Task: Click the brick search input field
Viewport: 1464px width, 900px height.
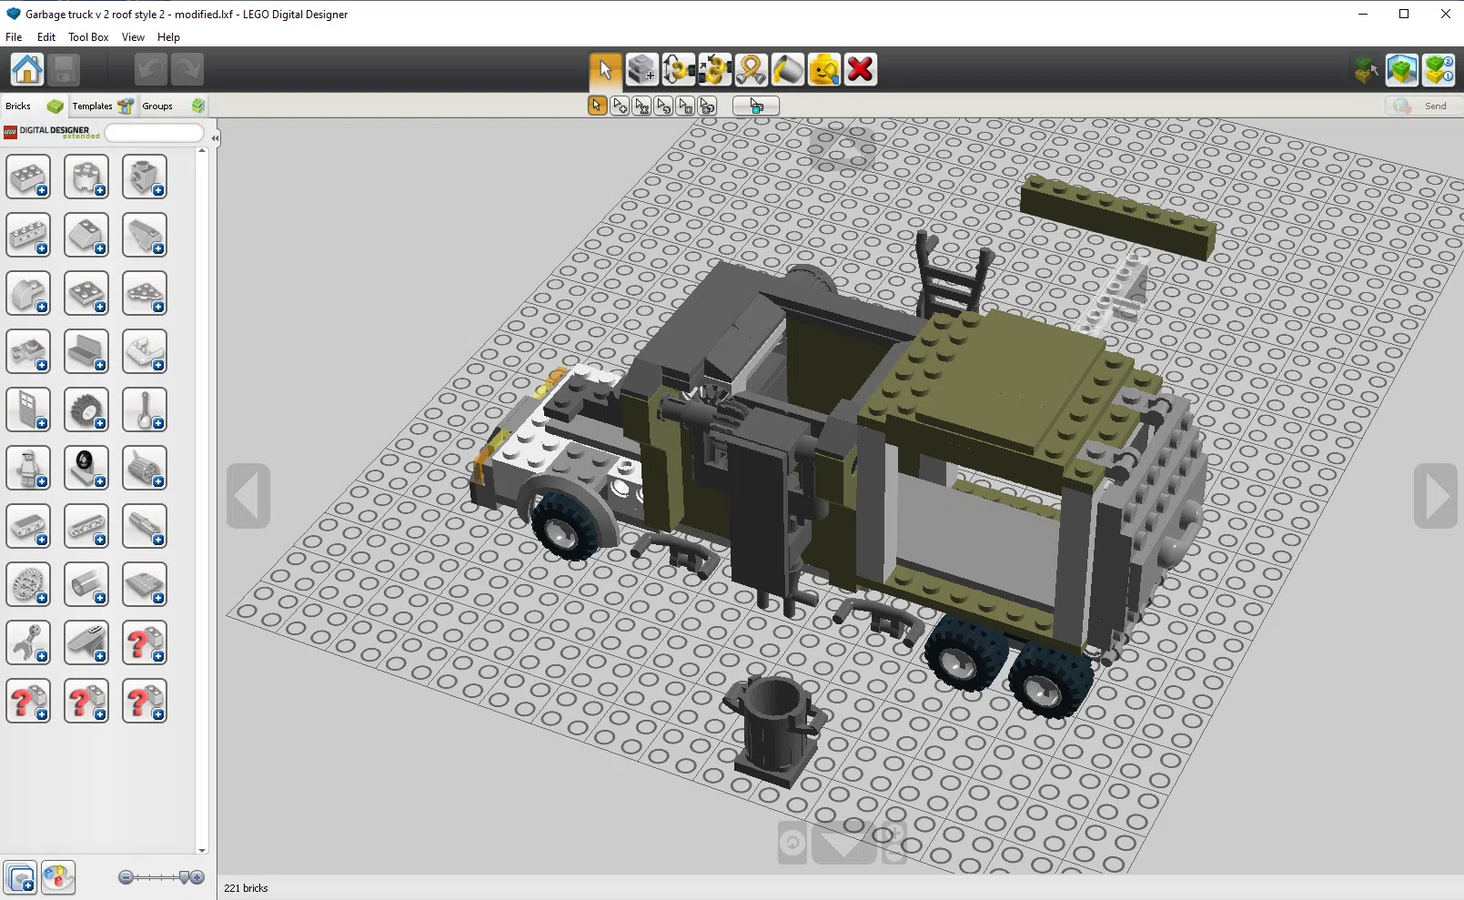Action: 154,132
